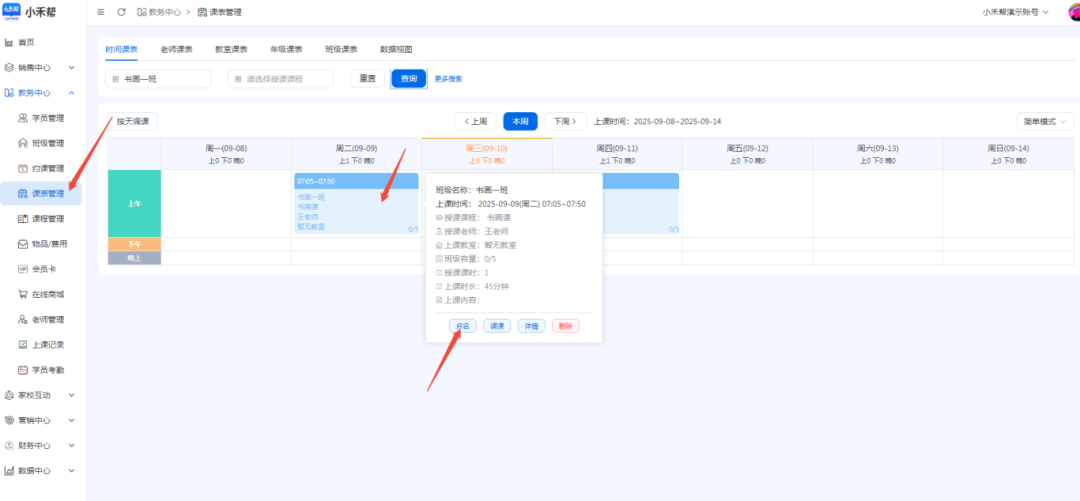Open the 请选择授课课程 course selector
The width and height of the screenshot is (1080, 501).
280,79
